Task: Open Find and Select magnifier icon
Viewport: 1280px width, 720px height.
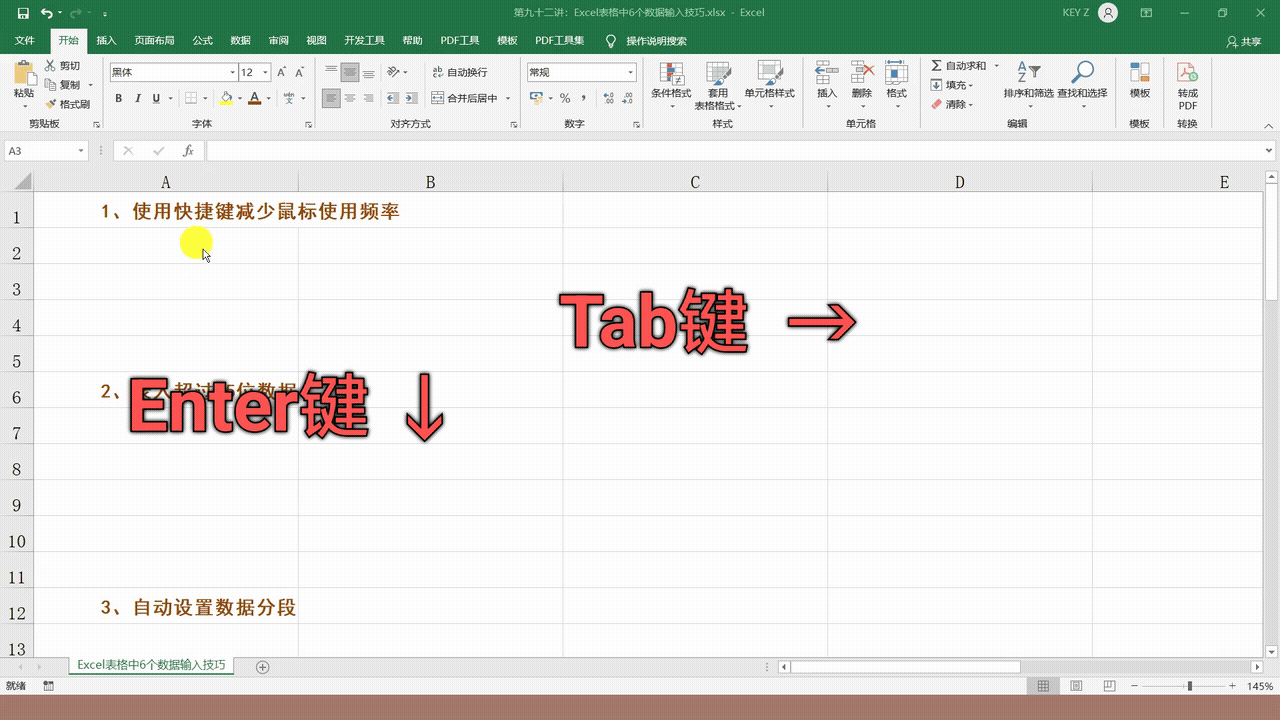Action: tap(1082, 74)
